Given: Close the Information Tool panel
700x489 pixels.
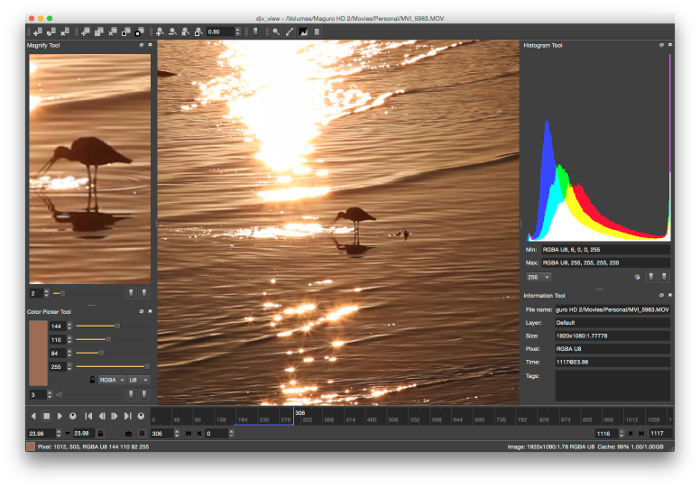Looking at the screenshot, I should click(670, 295).
